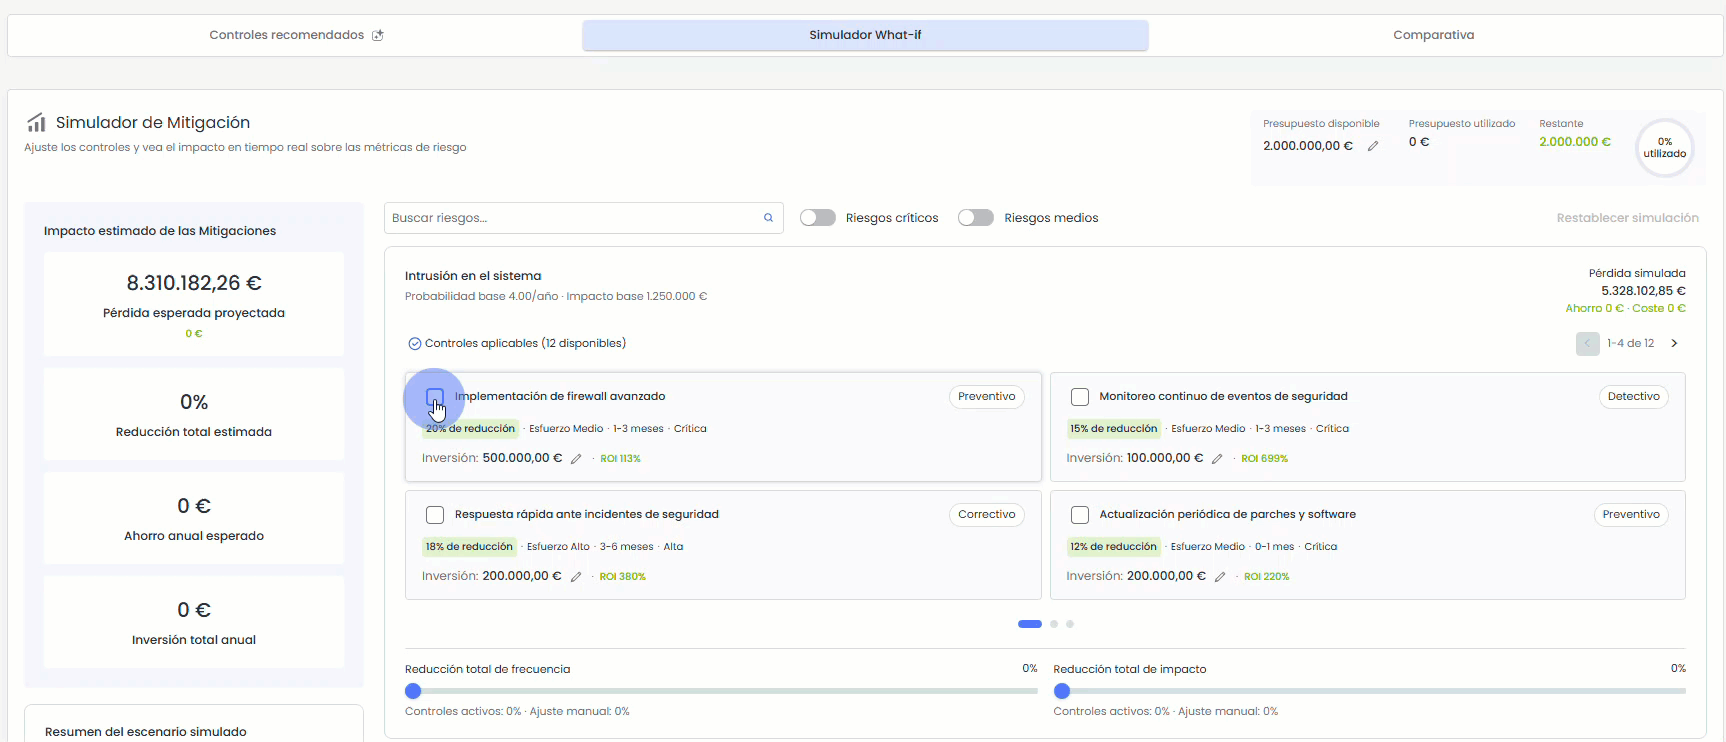This screenshot has width=1726, height=742.
Task: Click Restablecer simulación link
Action: coord(1627,218)
